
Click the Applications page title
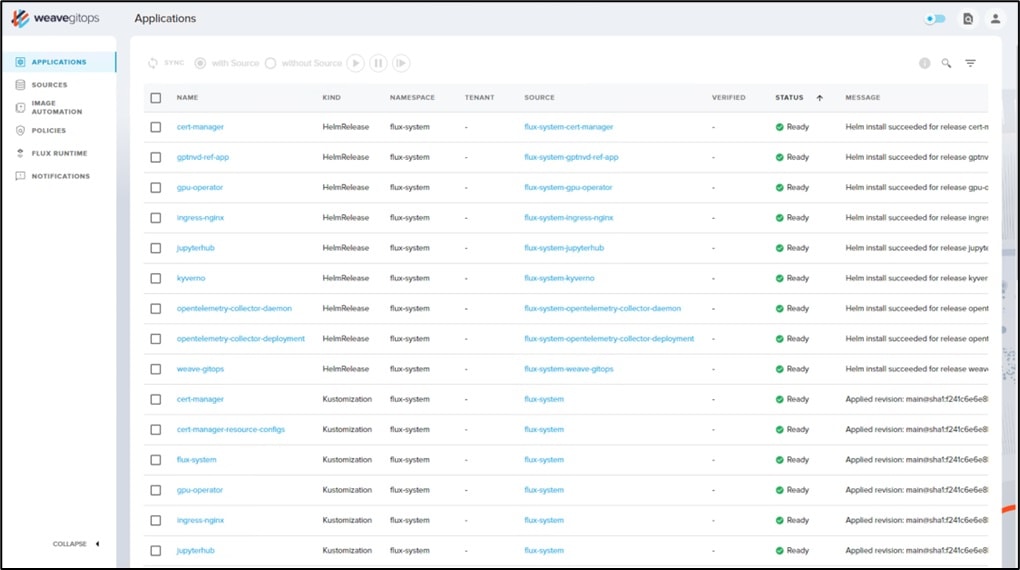coord(165,18)
